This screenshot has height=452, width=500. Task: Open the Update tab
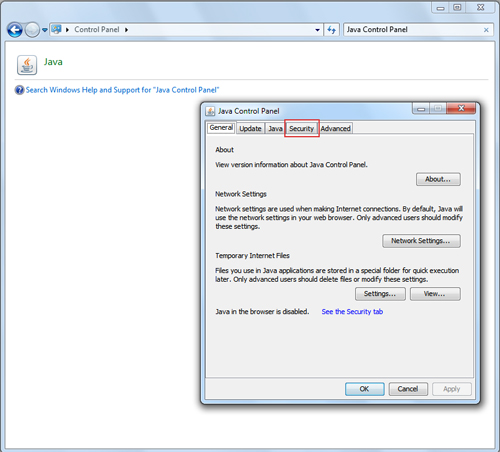250,129
